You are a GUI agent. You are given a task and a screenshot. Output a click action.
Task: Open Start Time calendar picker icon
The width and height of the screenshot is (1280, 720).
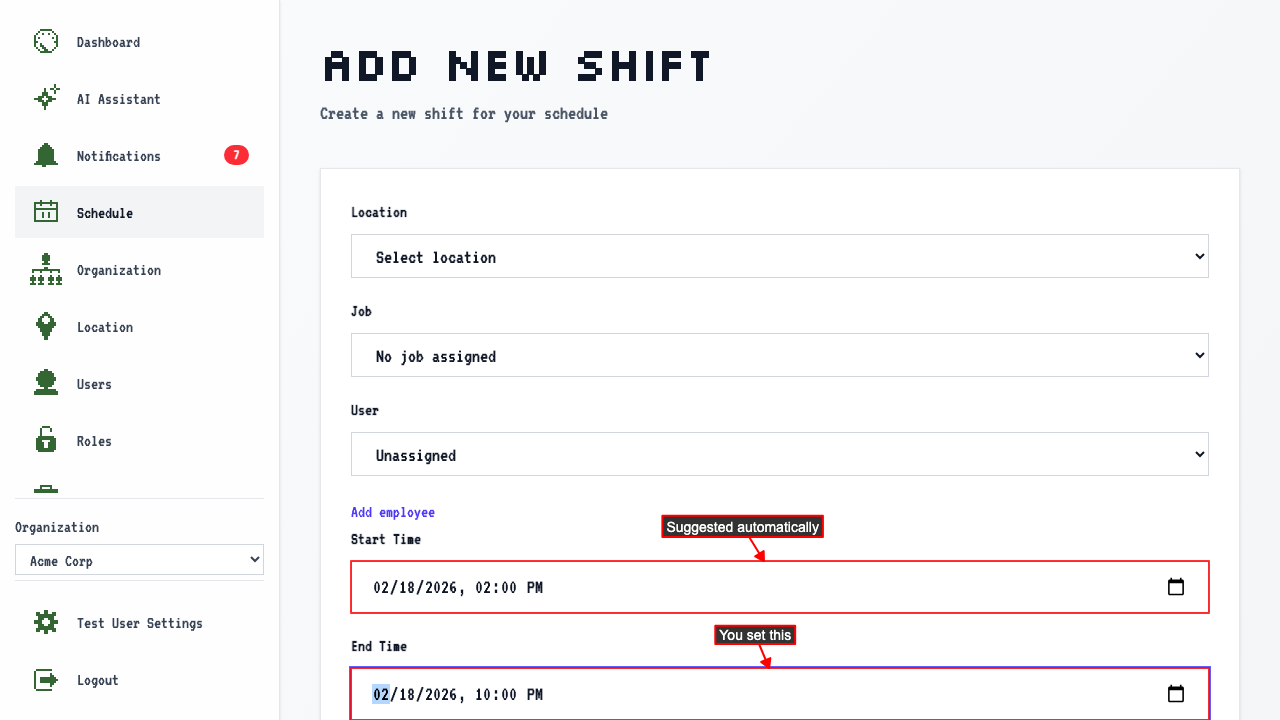(x=1176, y=587)
